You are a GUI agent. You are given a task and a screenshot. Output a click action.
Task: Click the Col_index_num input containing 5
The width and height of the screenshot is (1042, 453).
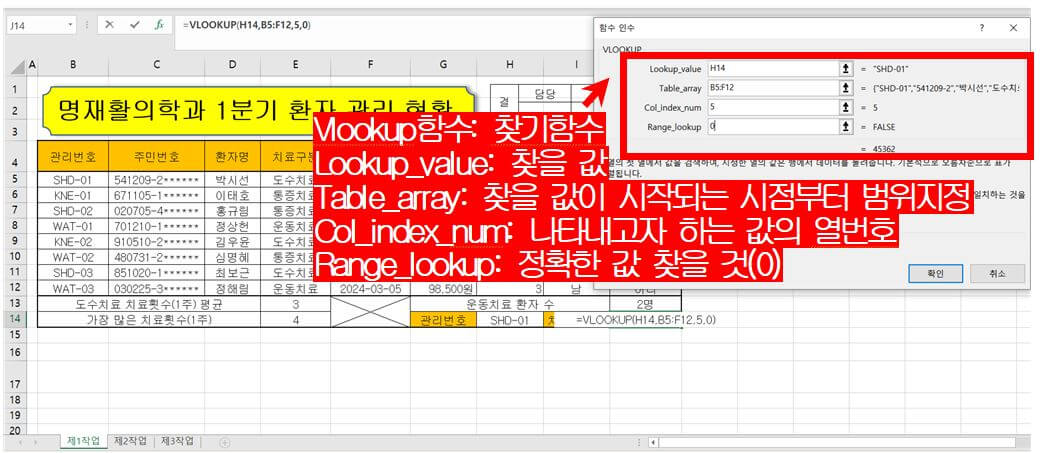tap(773, 107)
